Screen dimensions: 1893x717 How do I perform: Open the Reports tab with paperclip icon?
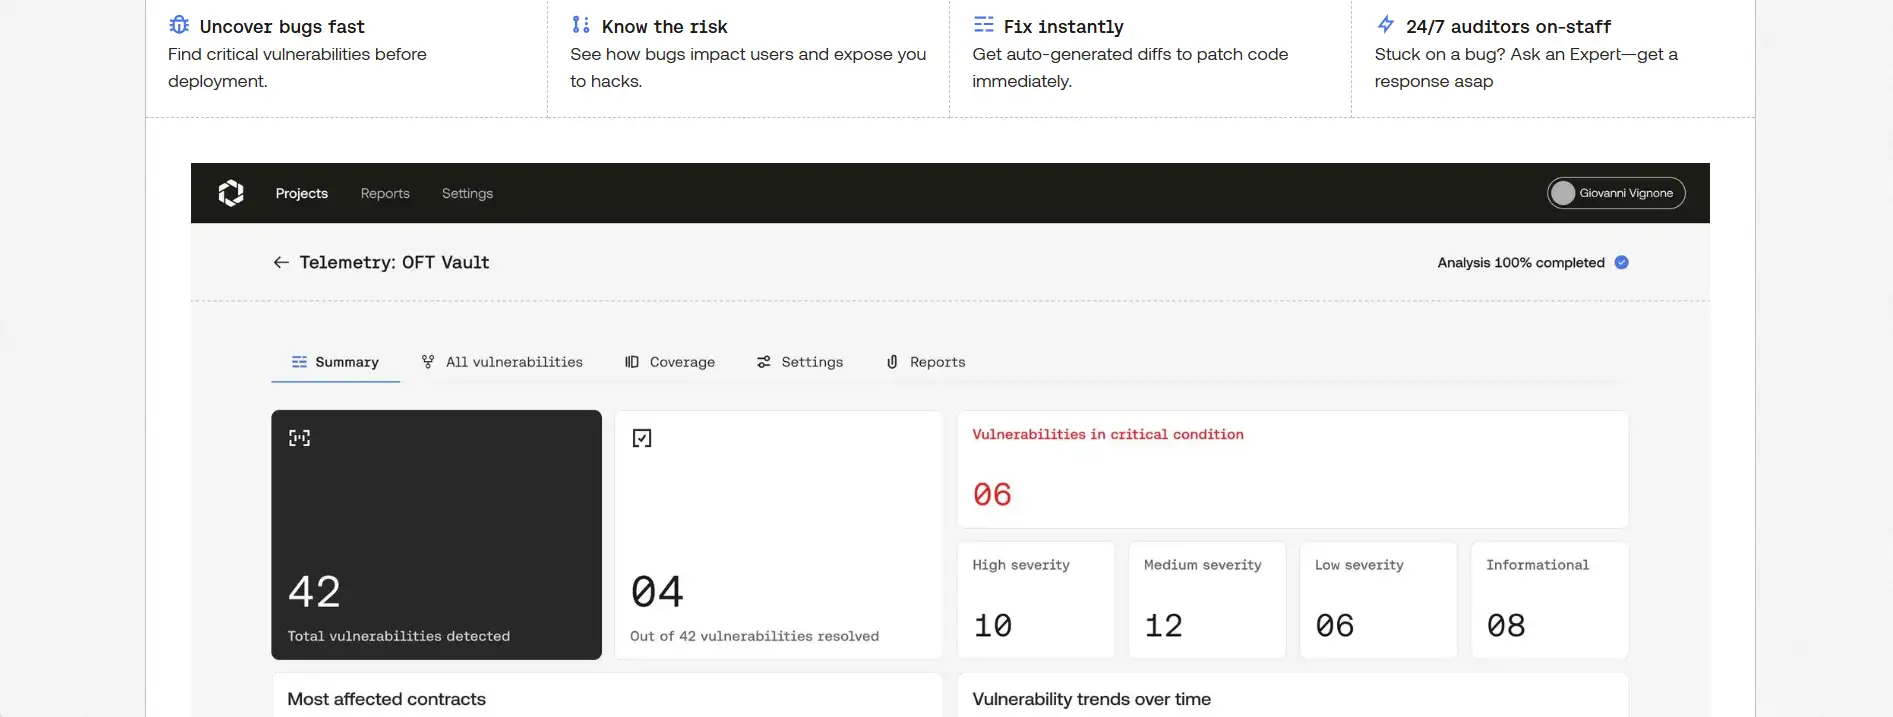point(925,362)
